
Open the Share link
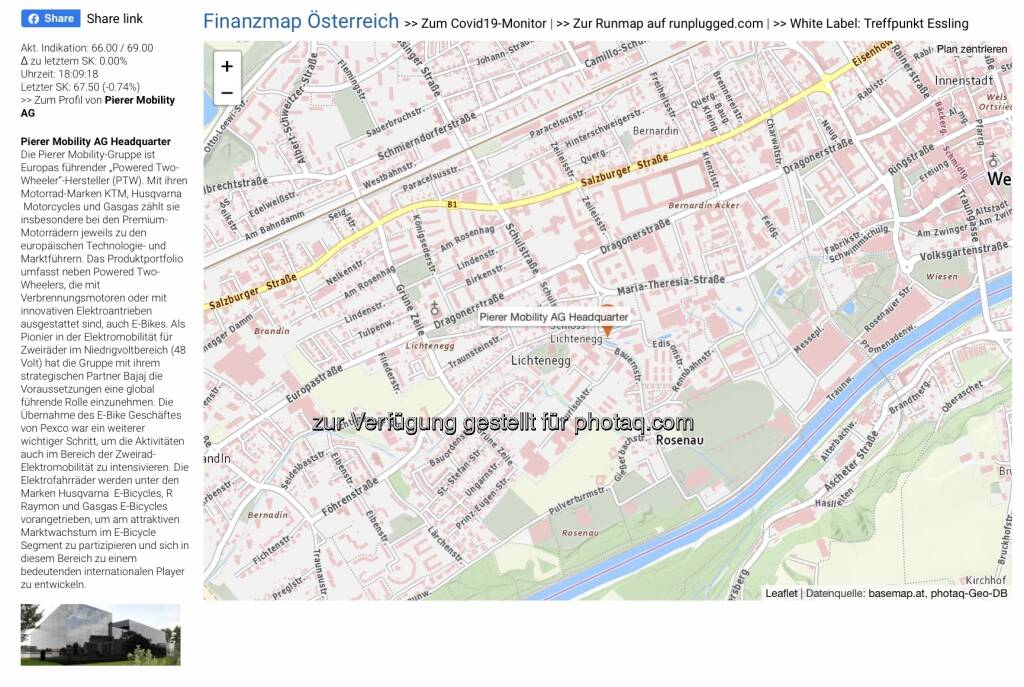tap(114, 18)
